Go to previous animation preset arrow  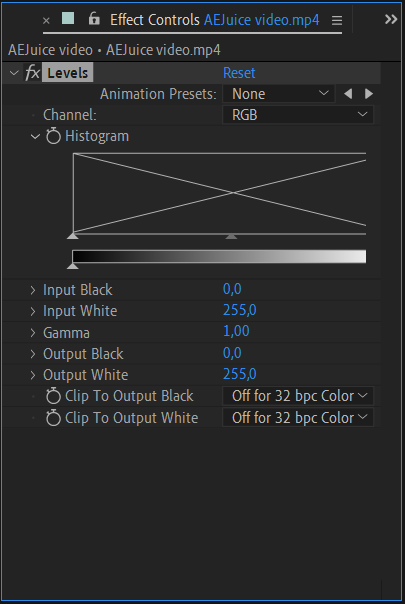tap(348, 94)
